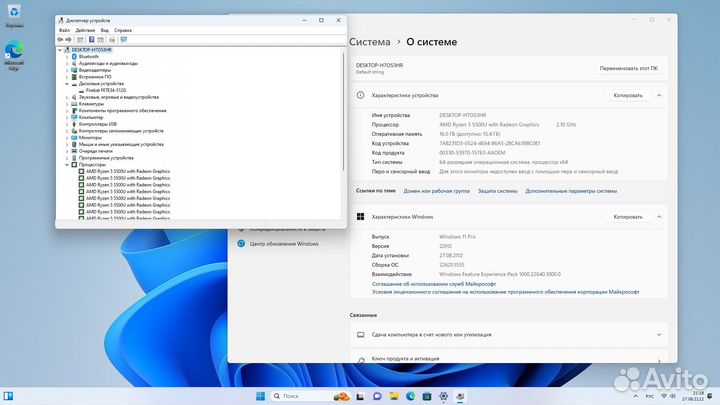Expand the Очереди печати category
This screenshot has width=720, height=405.
[67, 151]
